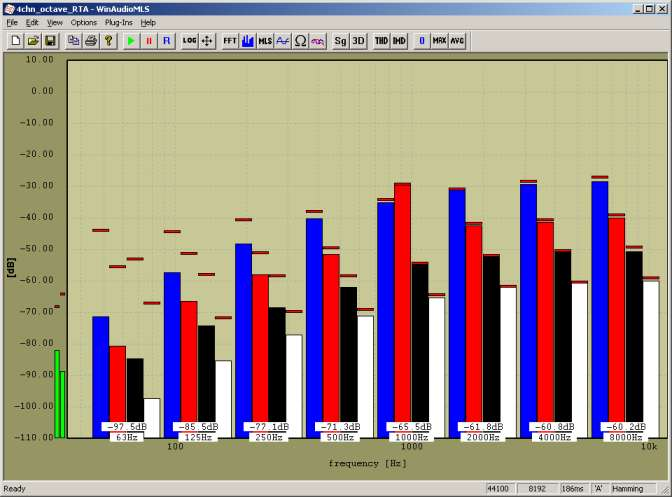Click the Omega impedance icon
Viewport: 672px width, 497px height.
tap(300, 41)
